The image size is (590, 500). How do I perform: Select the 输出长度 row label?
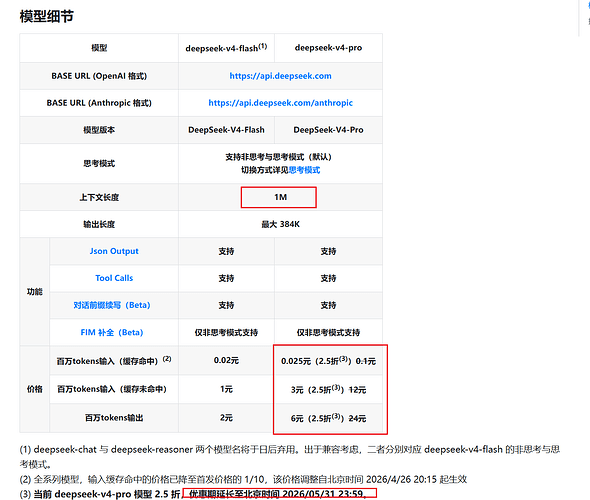click(x=99, y=224)
